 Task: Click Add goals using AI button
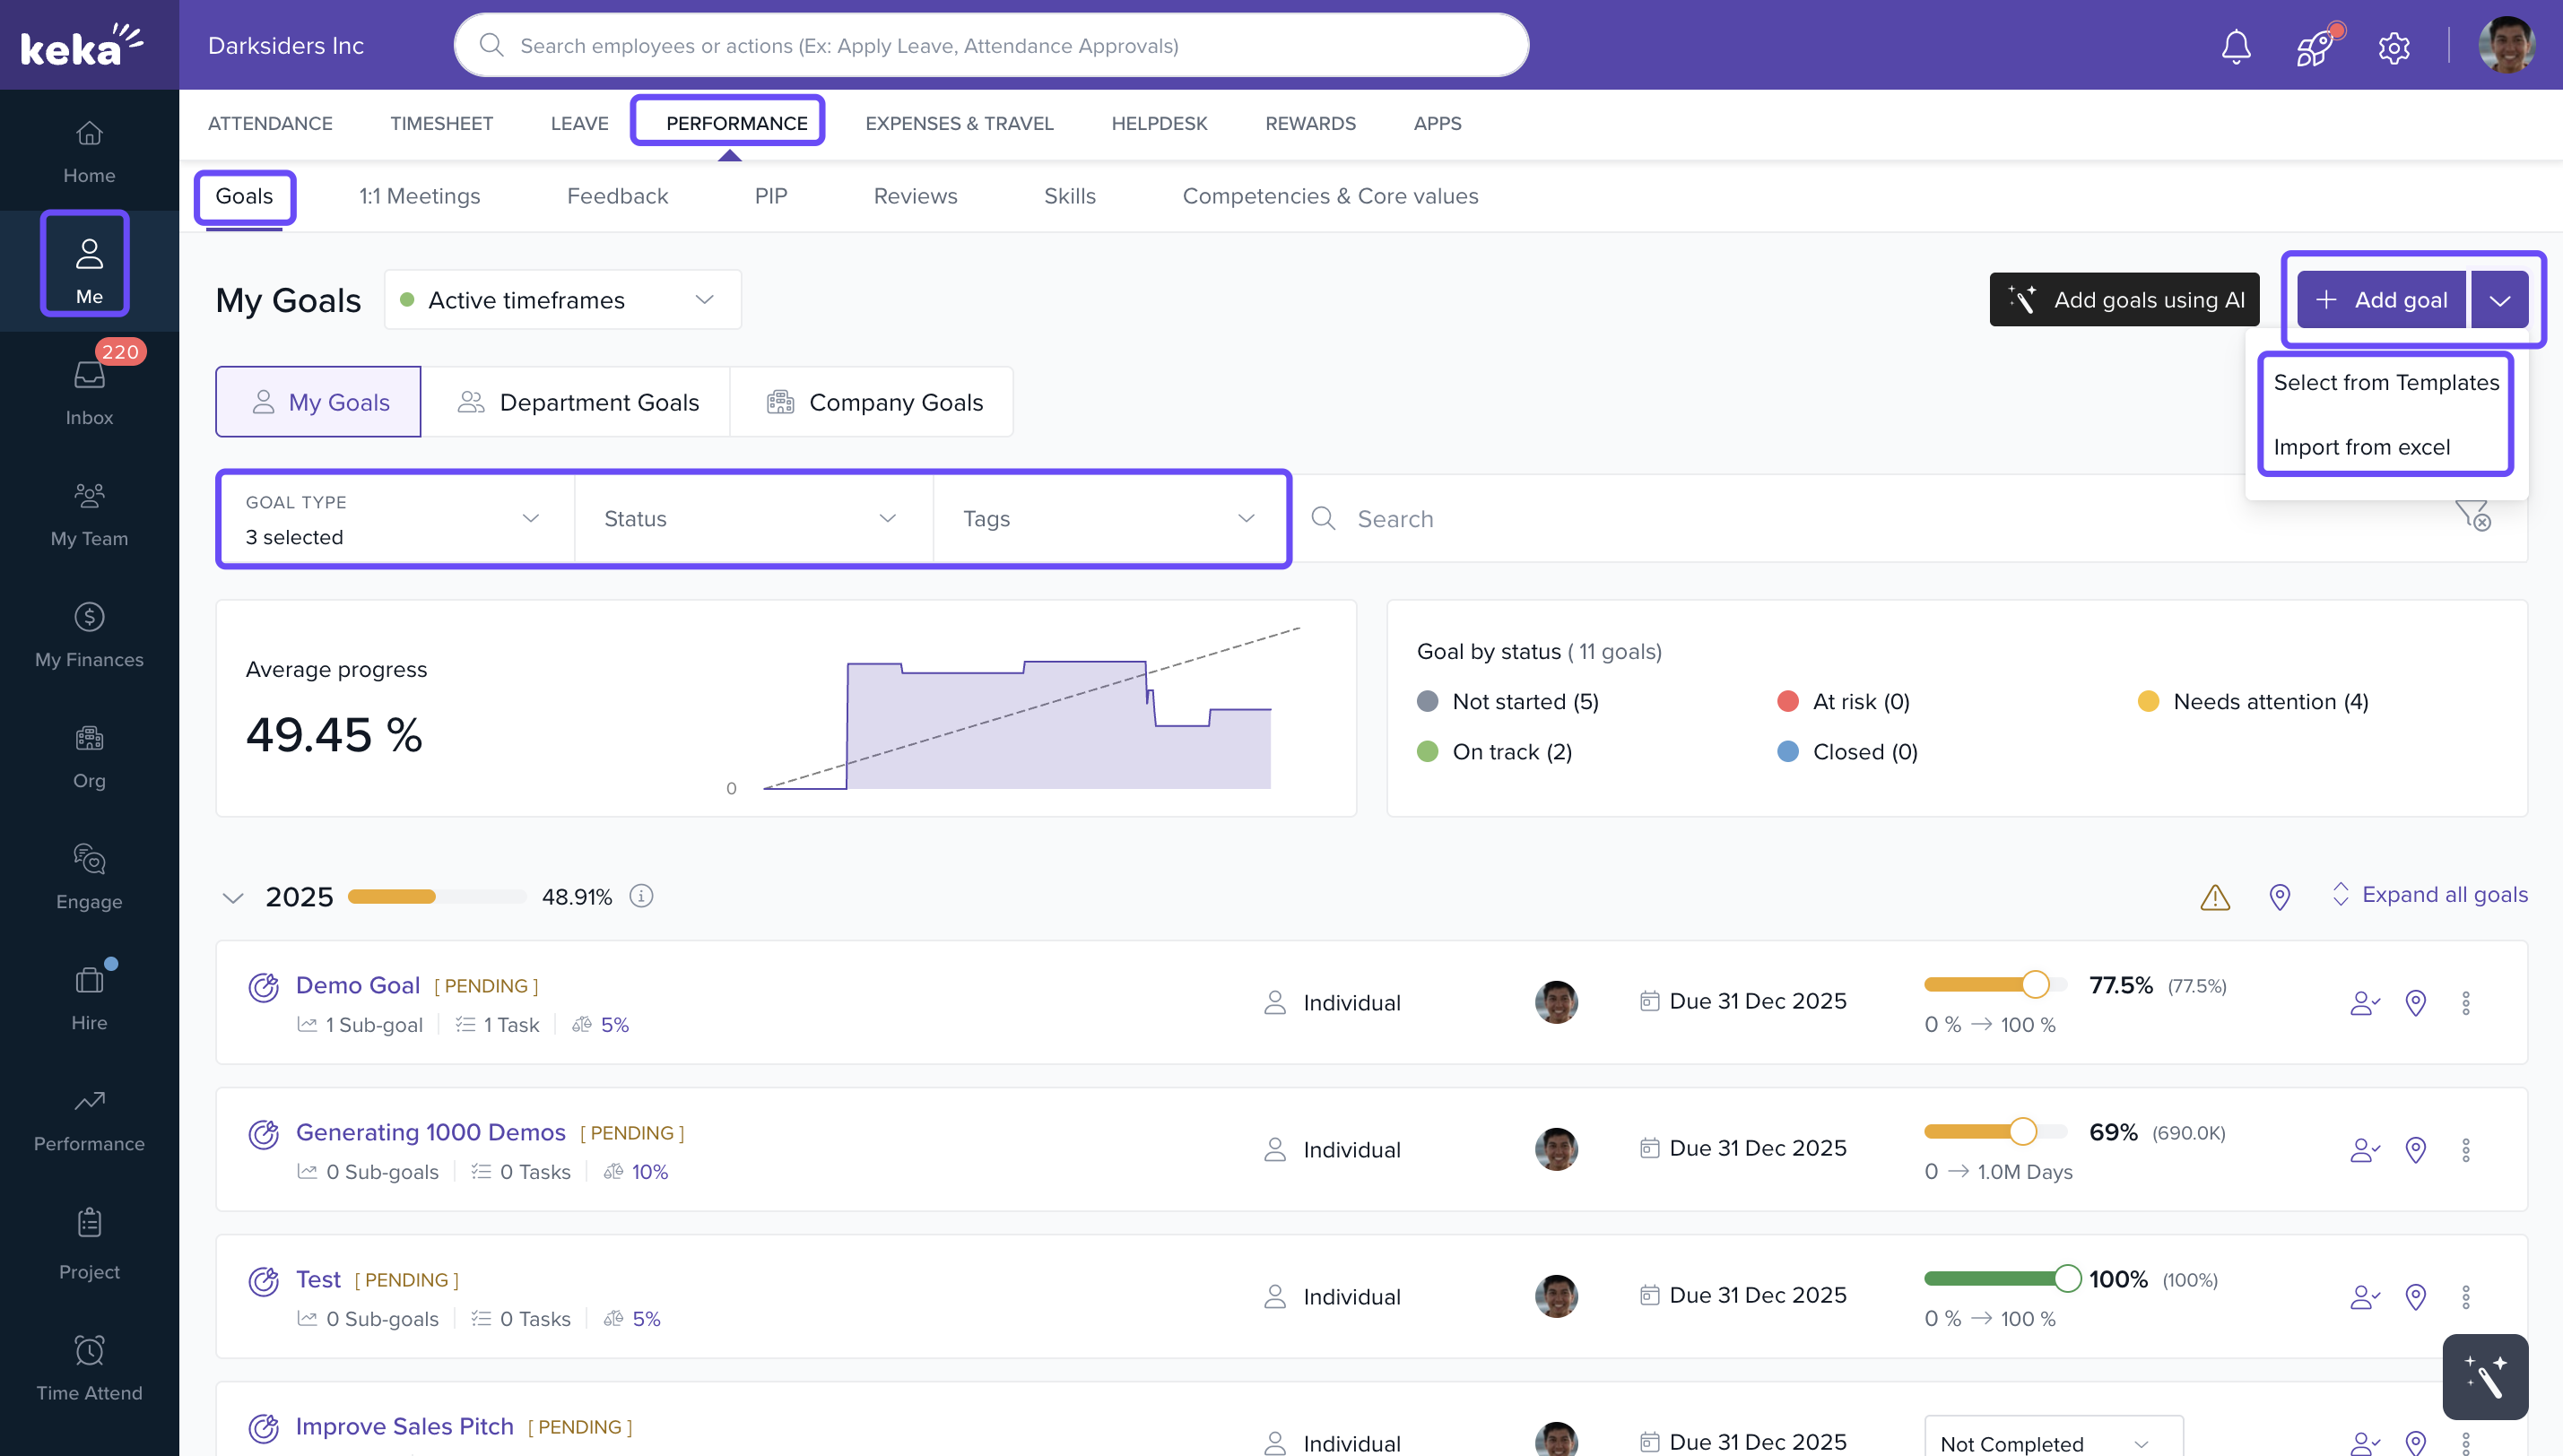click(2124, 300)
